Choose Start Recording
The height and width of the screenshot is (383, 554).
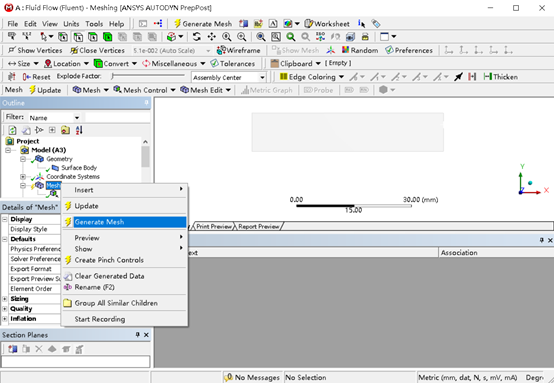[x=124, y=319]
